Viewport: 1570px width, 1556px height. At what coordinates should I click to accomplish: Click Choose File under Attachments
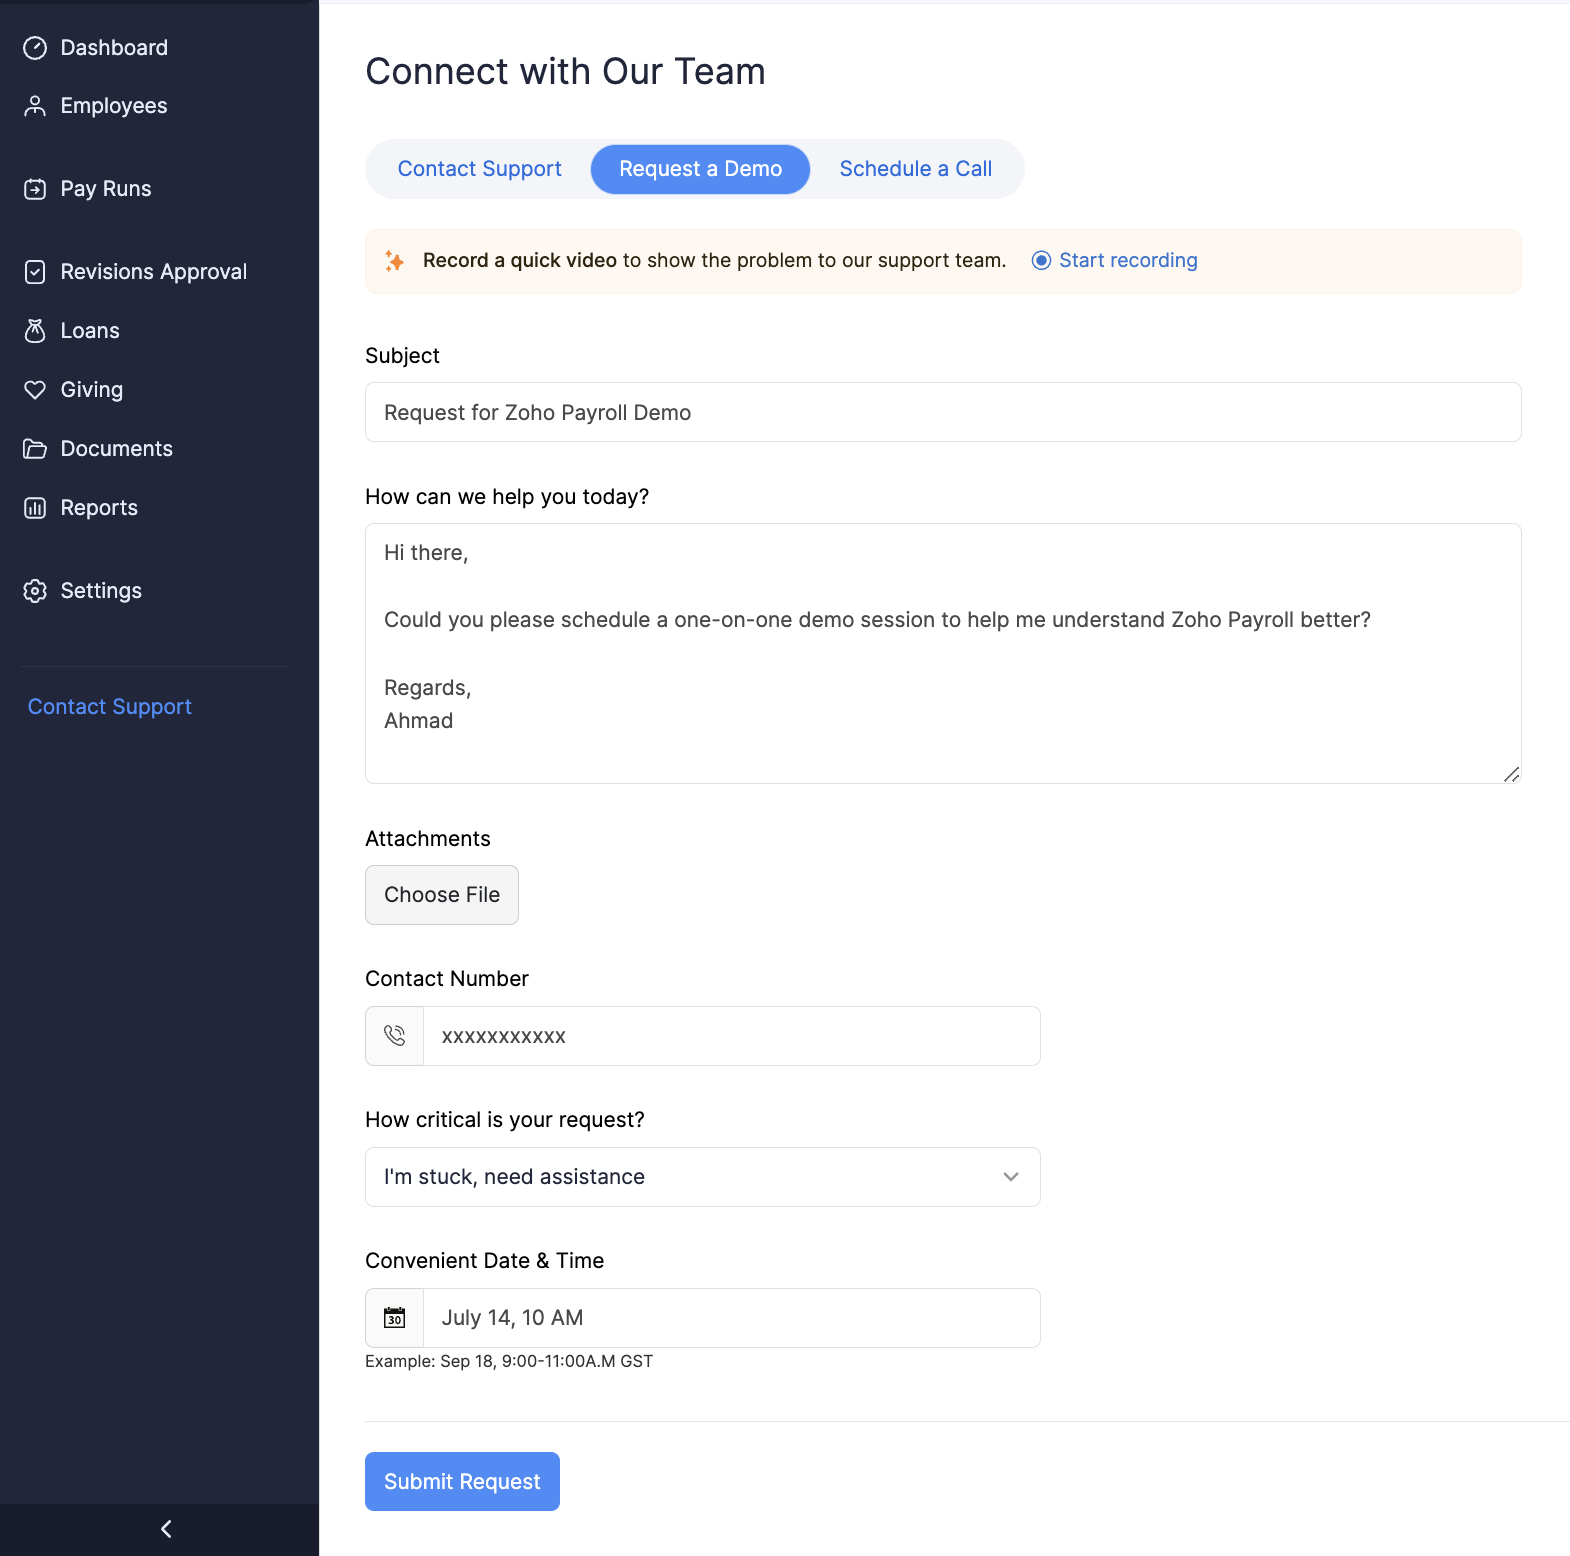(x=442, y=895)
